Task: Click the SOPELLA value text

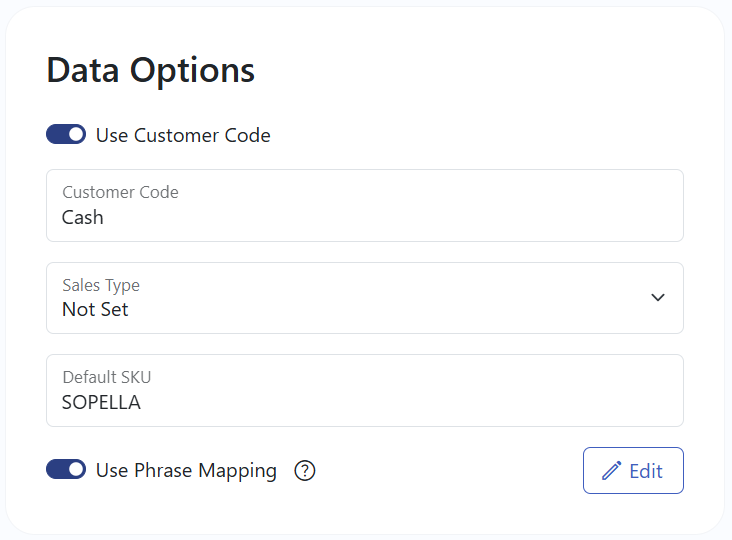Action: pos(101,402)
